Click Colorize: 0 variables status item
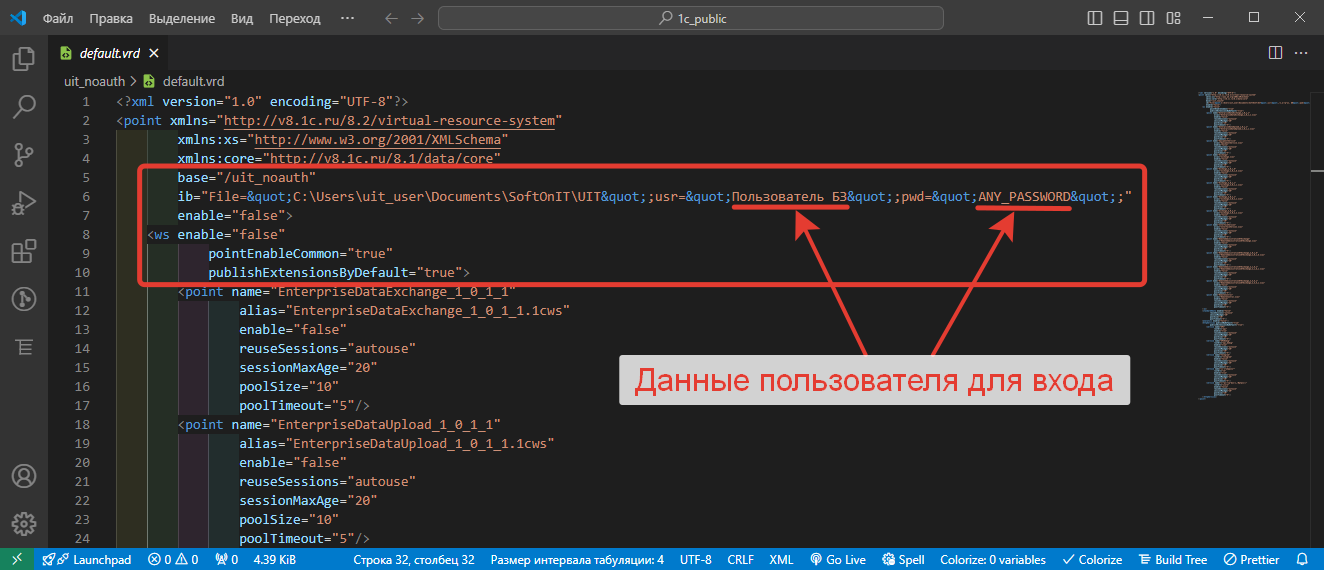Screen dimensions: 1324x570 pos(993,559)
